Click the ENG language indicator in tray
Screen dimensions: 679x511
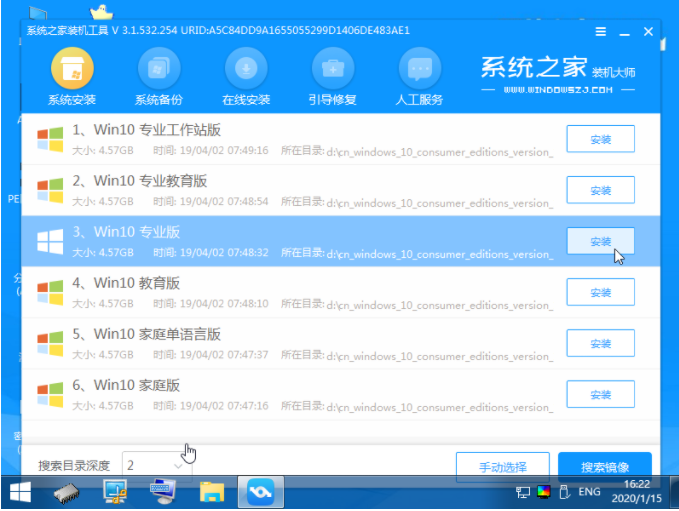[590, 492]
